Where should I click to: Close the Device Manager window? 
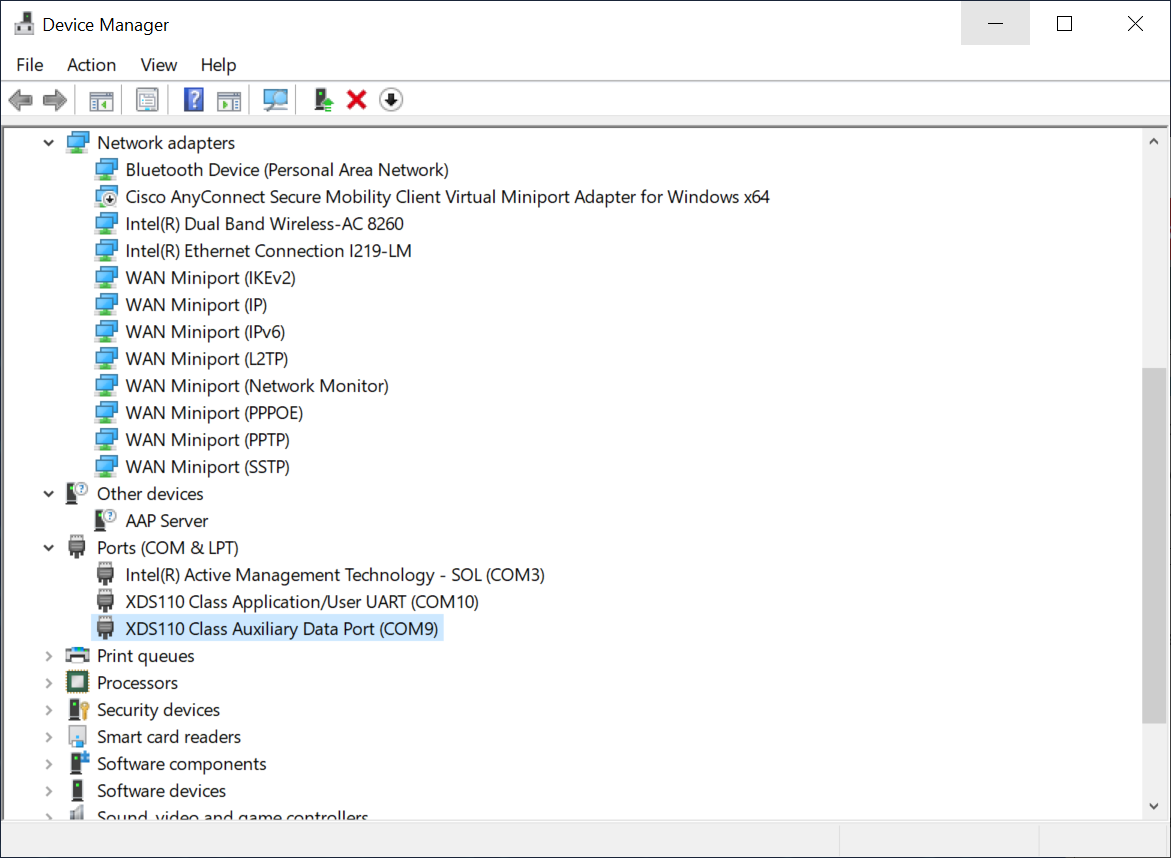tap(1134, 23)
